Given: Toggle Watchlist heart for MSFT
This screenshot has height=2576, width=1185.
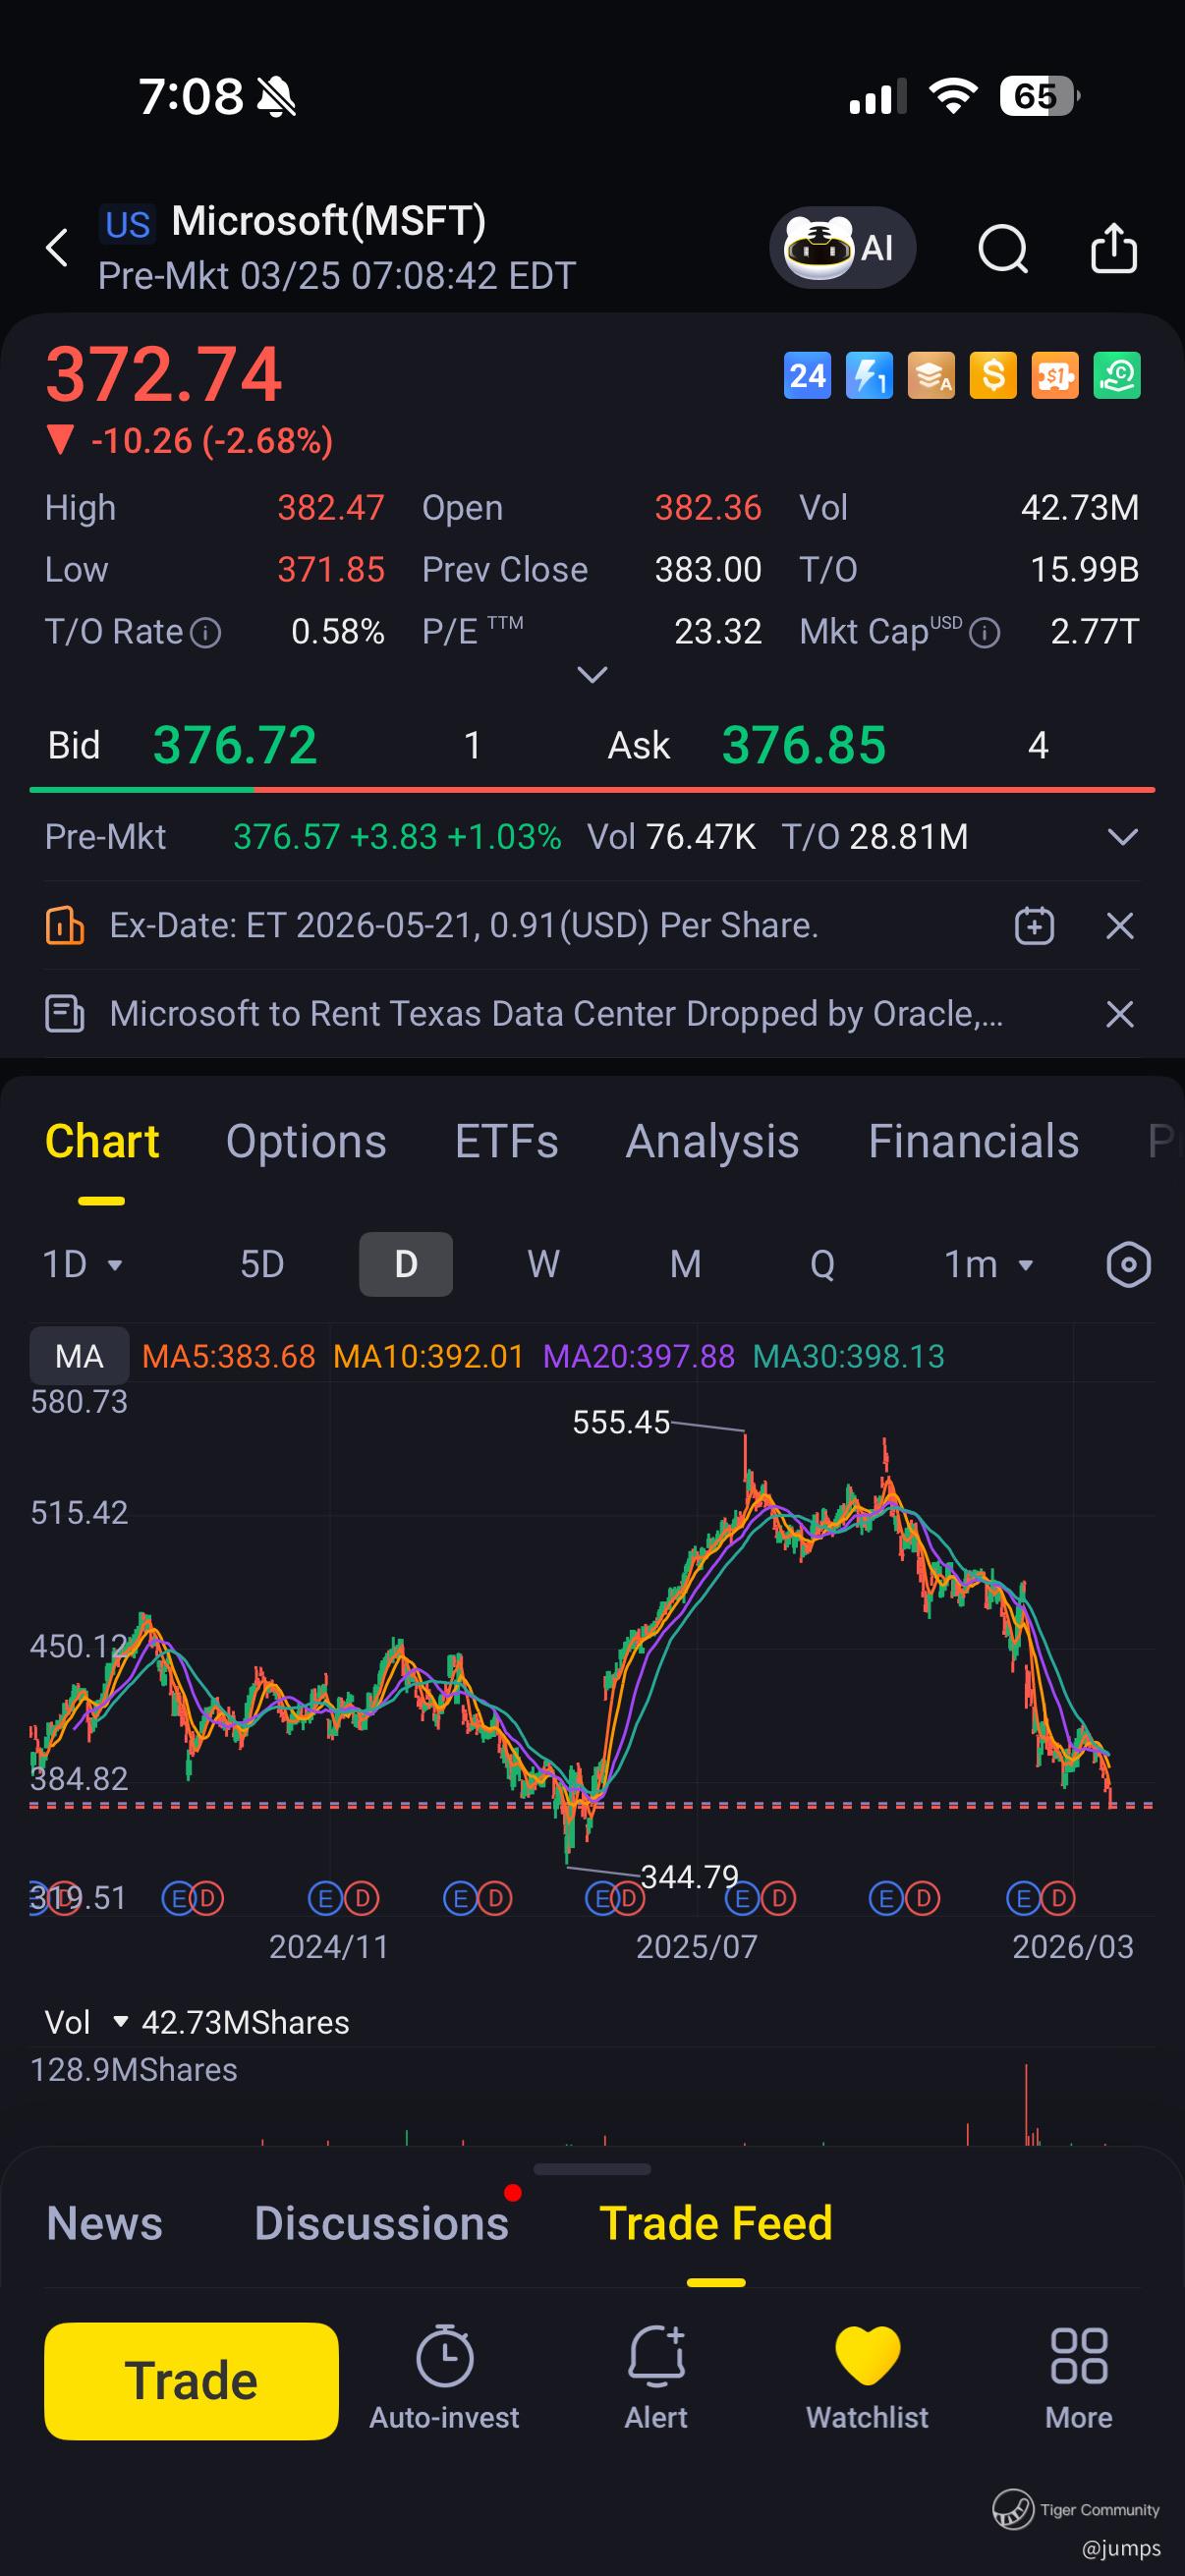Looking at the screenshot, I should (867, 2379).
